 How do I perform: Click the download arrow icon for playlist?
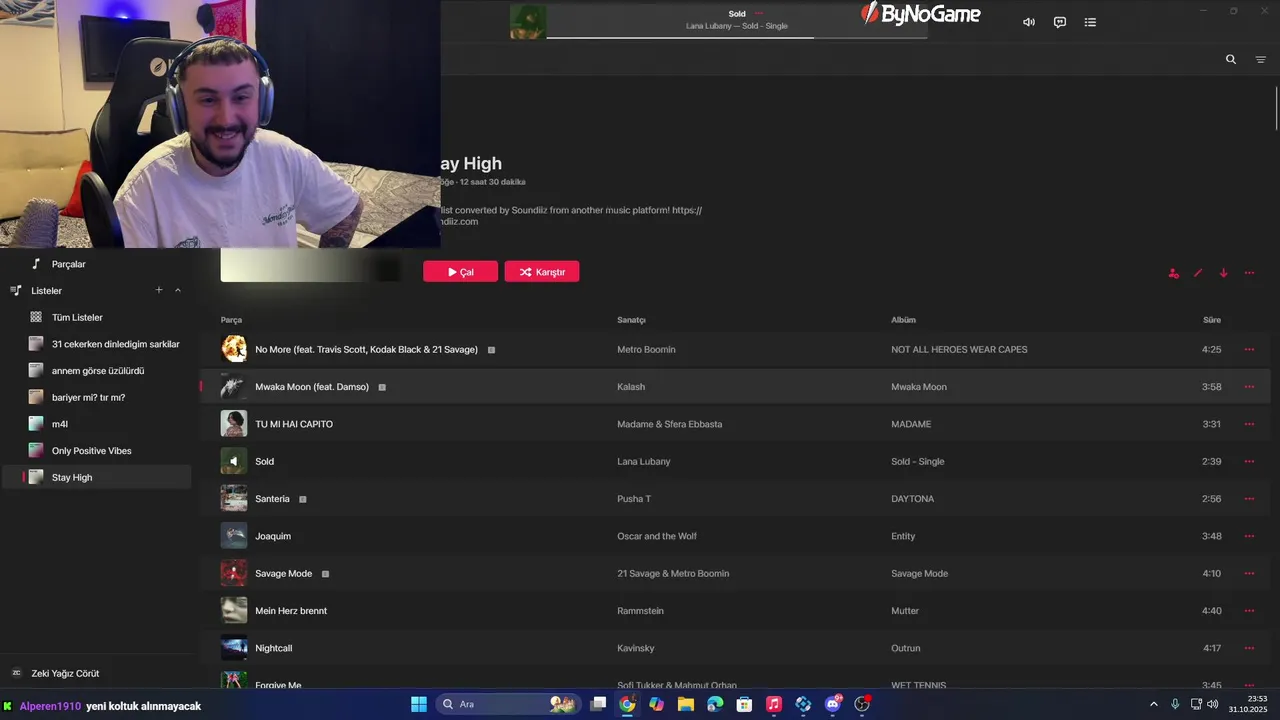tap(1223, 273)
